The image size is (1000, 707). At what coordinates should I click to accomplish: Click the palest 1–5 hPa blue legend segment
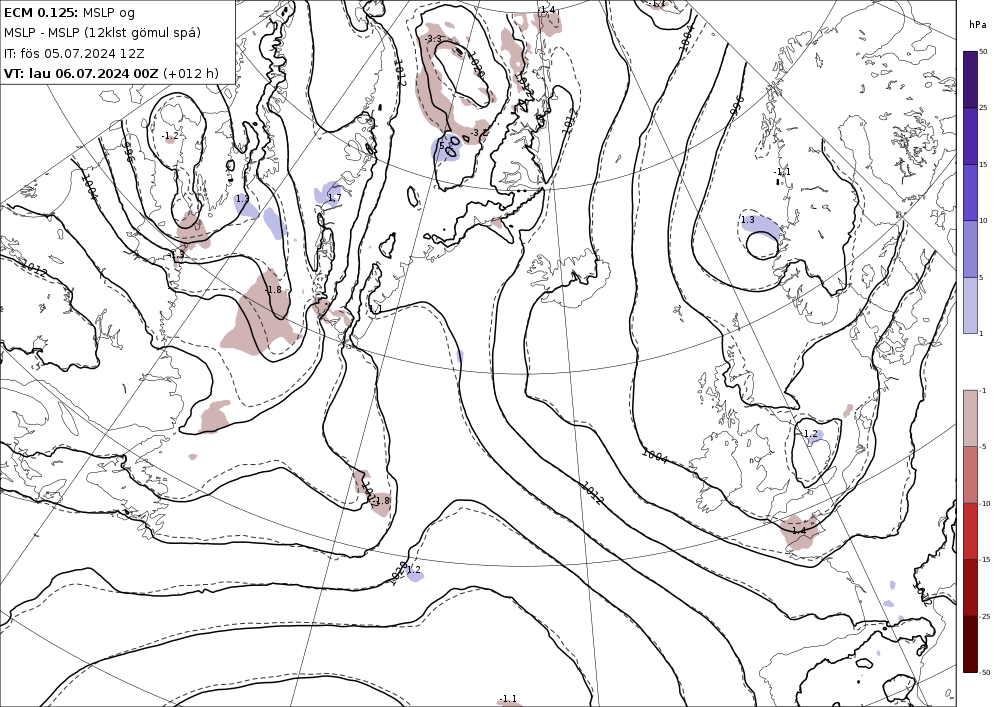point(970,305)
